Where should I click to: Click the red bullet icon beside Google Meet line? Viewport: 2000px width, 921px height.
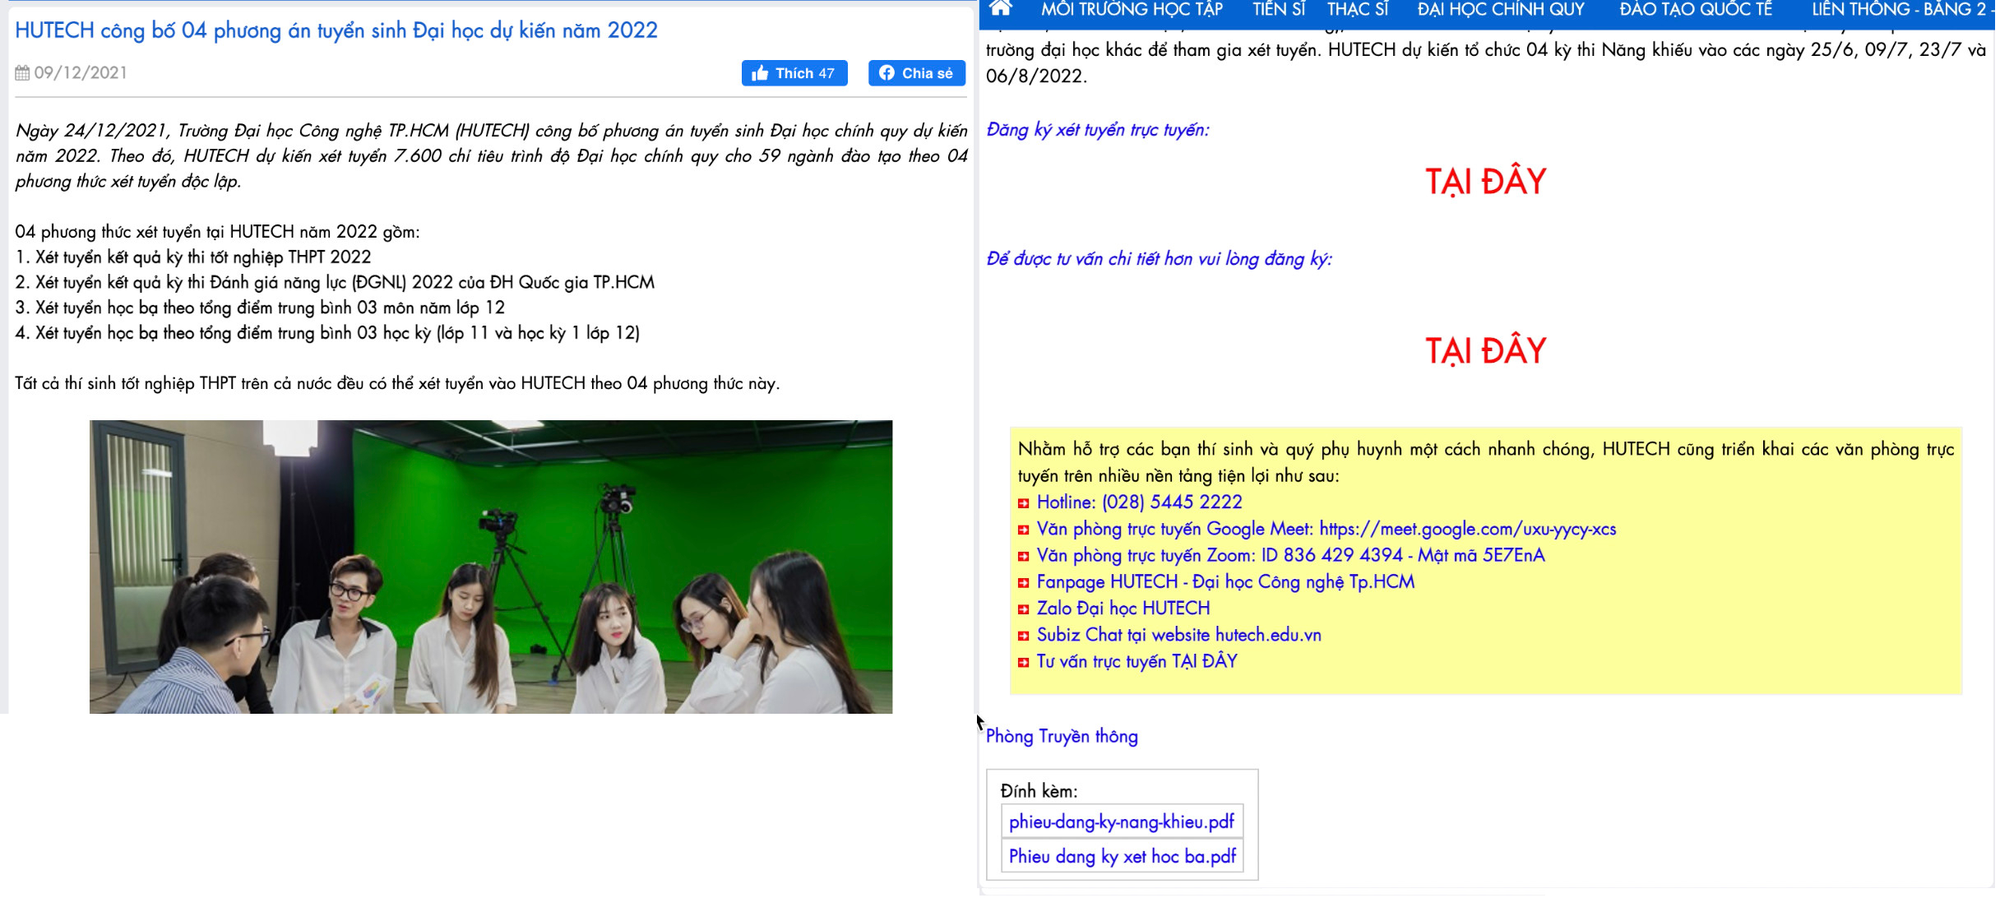[1023, 530]
